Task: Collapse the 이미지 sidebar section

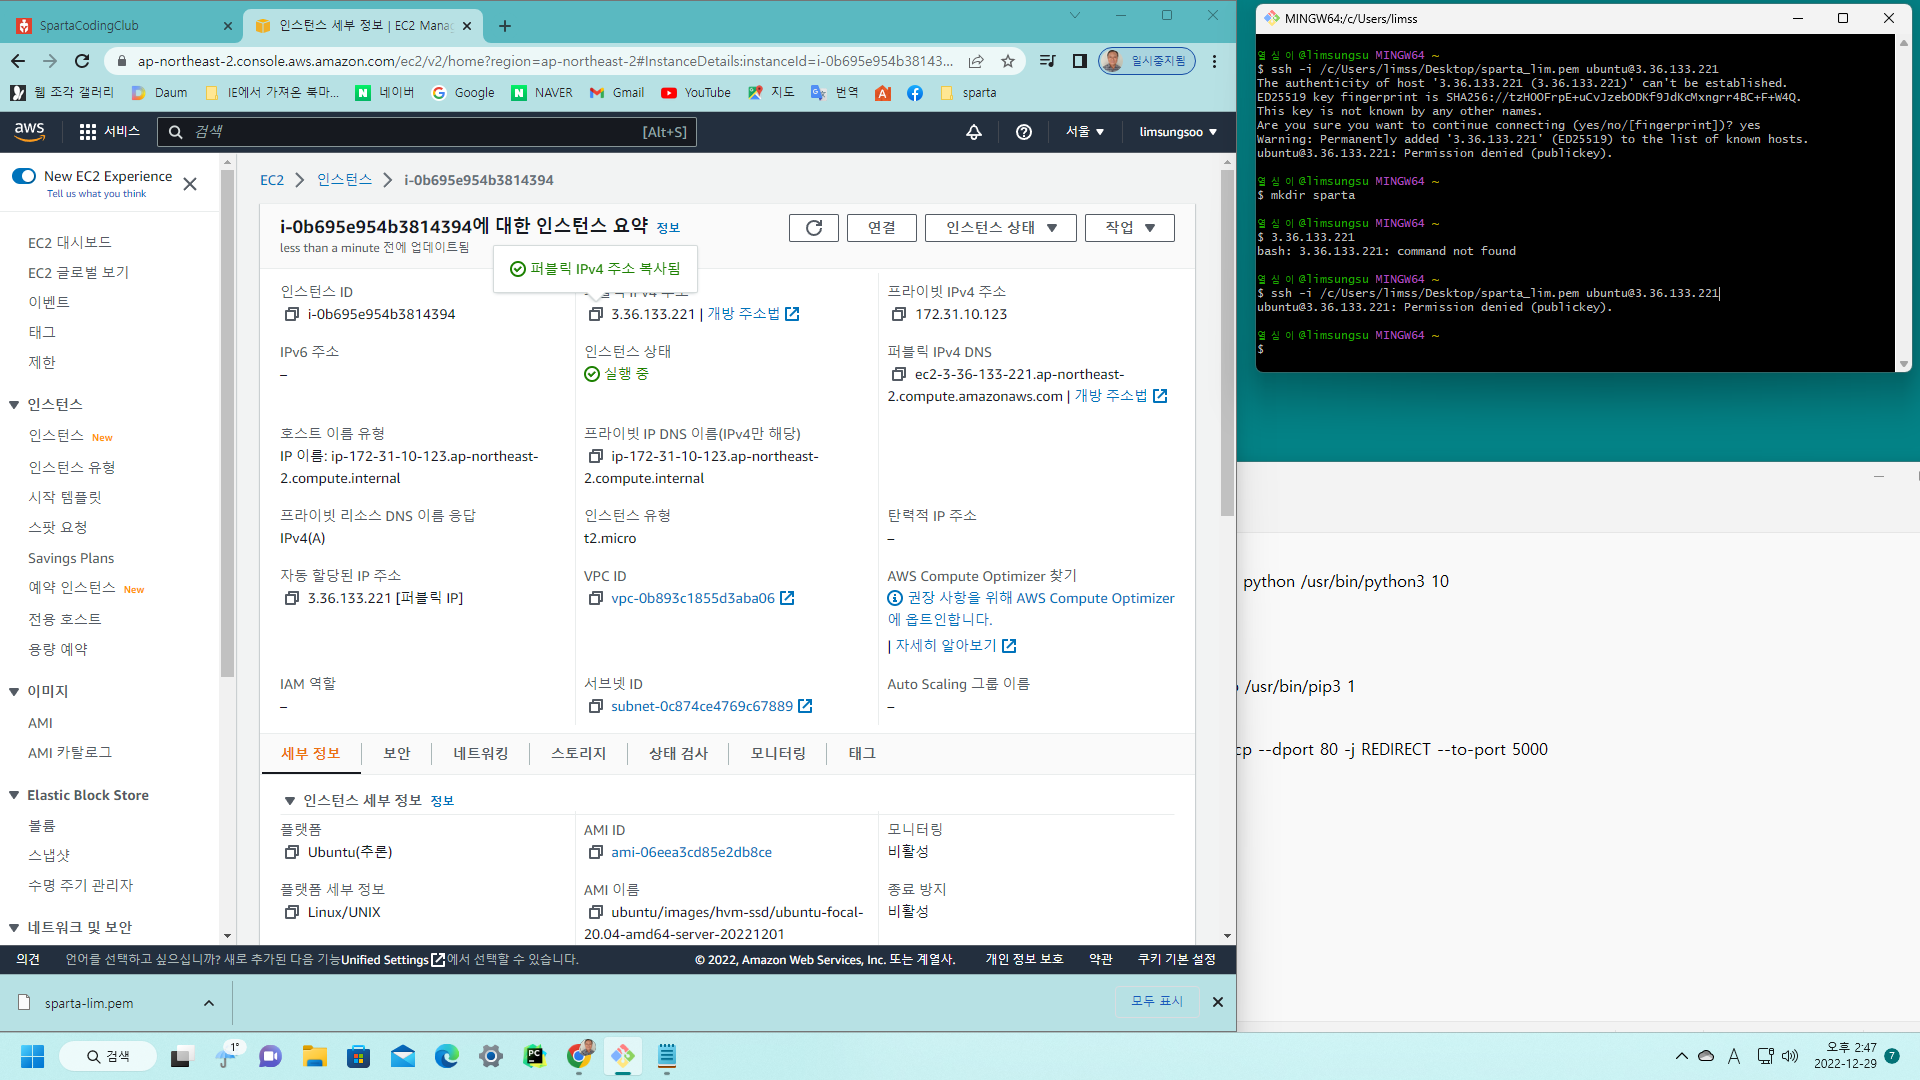Action: pyautogui.click(x=14, y=692)
